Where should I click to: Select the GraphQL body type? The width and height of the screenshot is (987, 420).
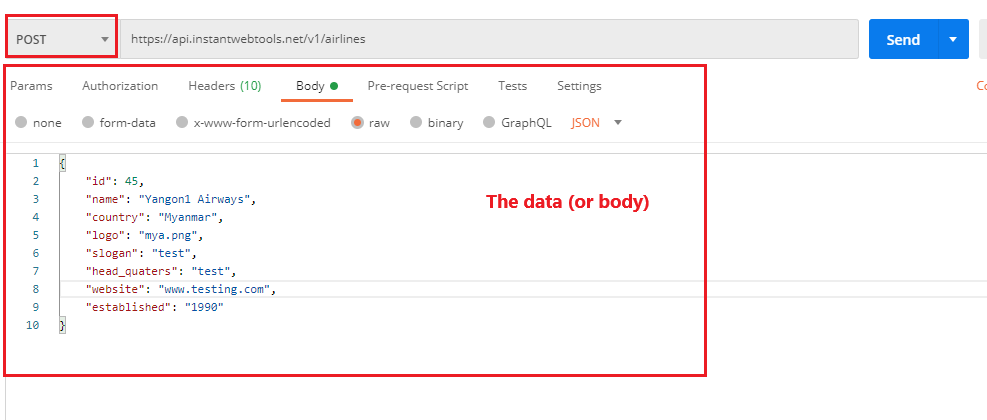pyautogui.click(x=489, y=123)
